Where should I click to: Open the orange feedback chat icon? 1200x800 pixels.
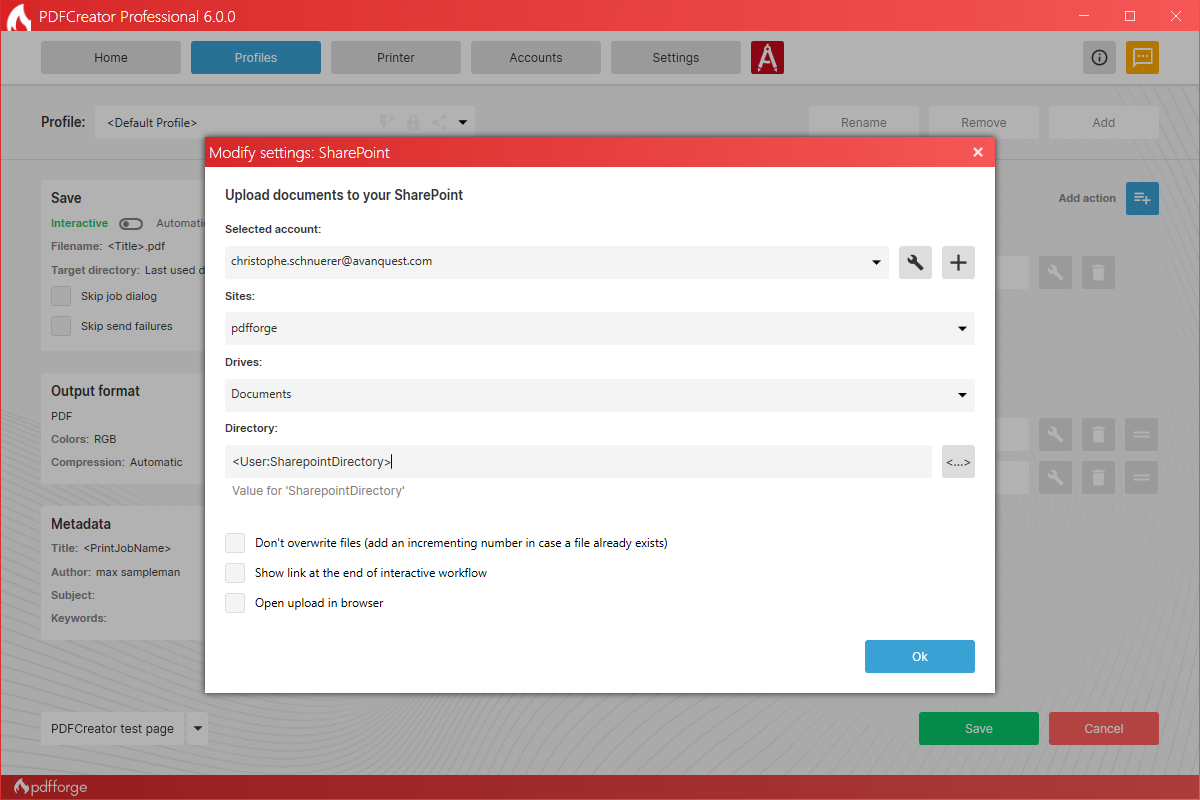[x=1142, y=57]
